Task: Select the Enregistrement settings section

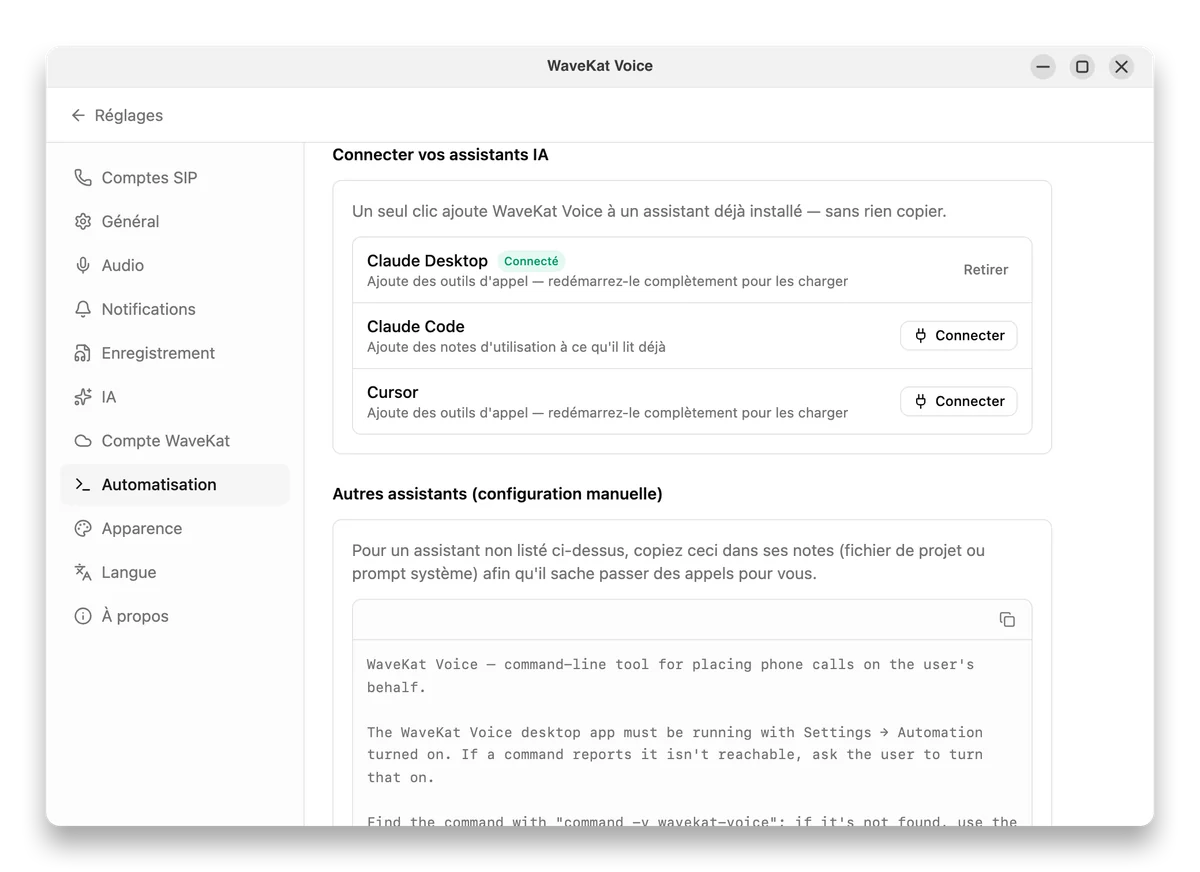Action: click(175, 353)
